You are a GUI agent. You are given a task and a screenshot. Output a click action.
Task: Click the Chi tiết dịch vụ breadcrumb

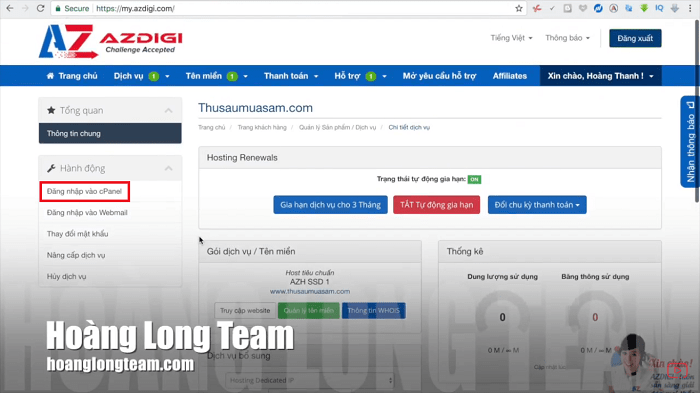pyautogui.click(x=409, y=127)
